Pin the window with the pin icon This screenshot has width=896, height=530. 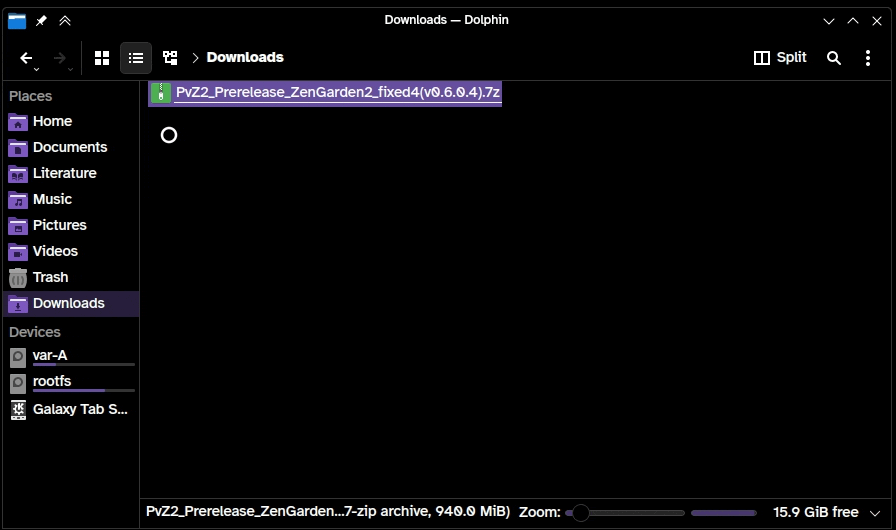(x=41, y=21)
